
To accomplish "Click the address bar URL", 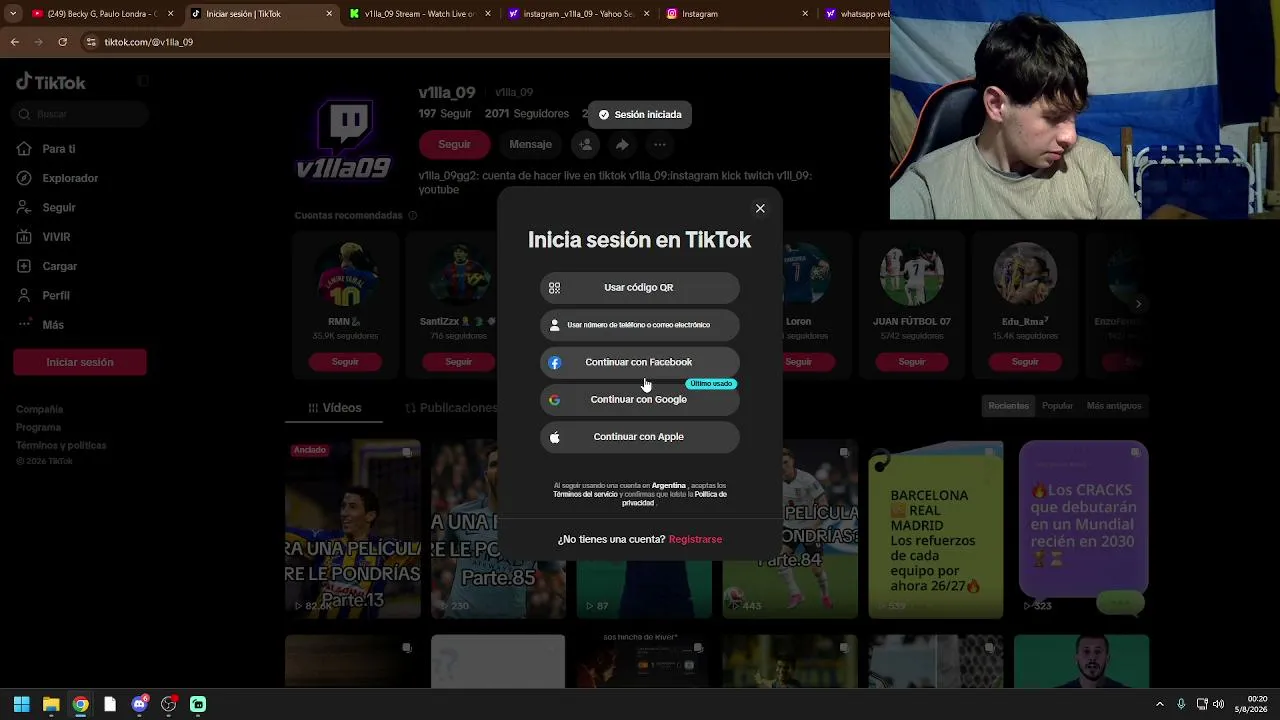I will (x=149, y=42).
